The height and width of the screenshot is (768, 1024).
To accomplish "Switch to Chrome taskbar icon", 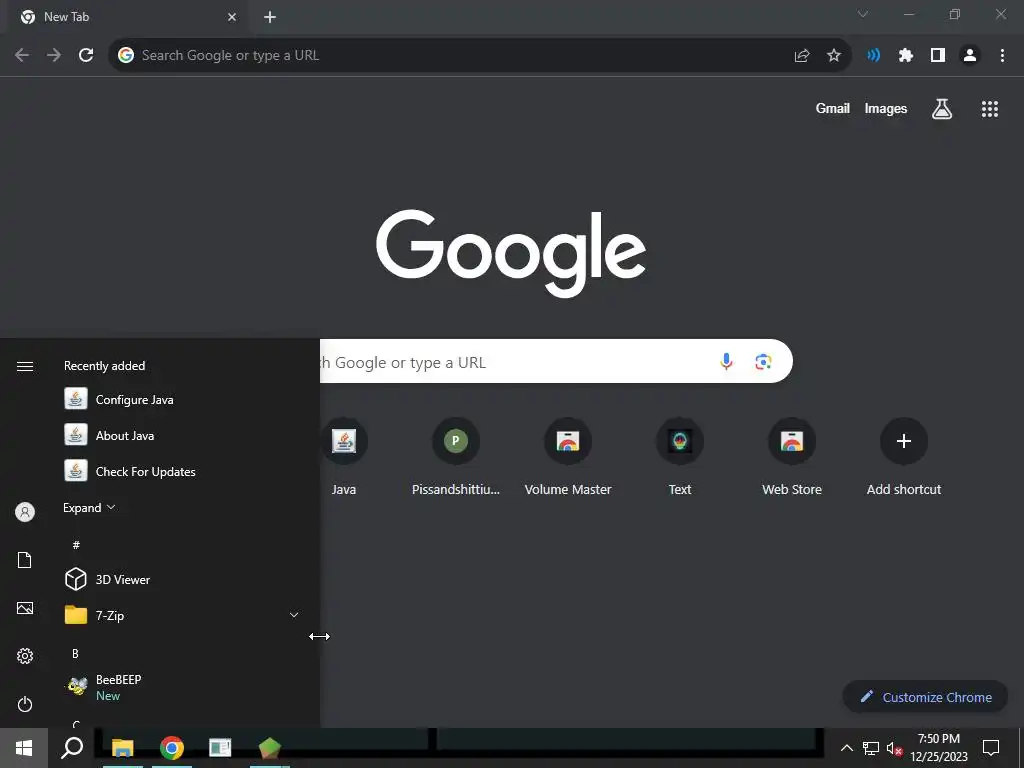I will pos(172,748).
